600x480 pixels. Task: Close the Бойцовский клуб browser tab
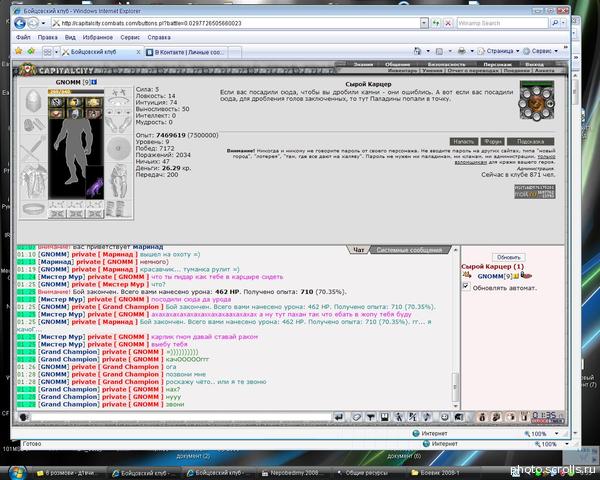139,52
